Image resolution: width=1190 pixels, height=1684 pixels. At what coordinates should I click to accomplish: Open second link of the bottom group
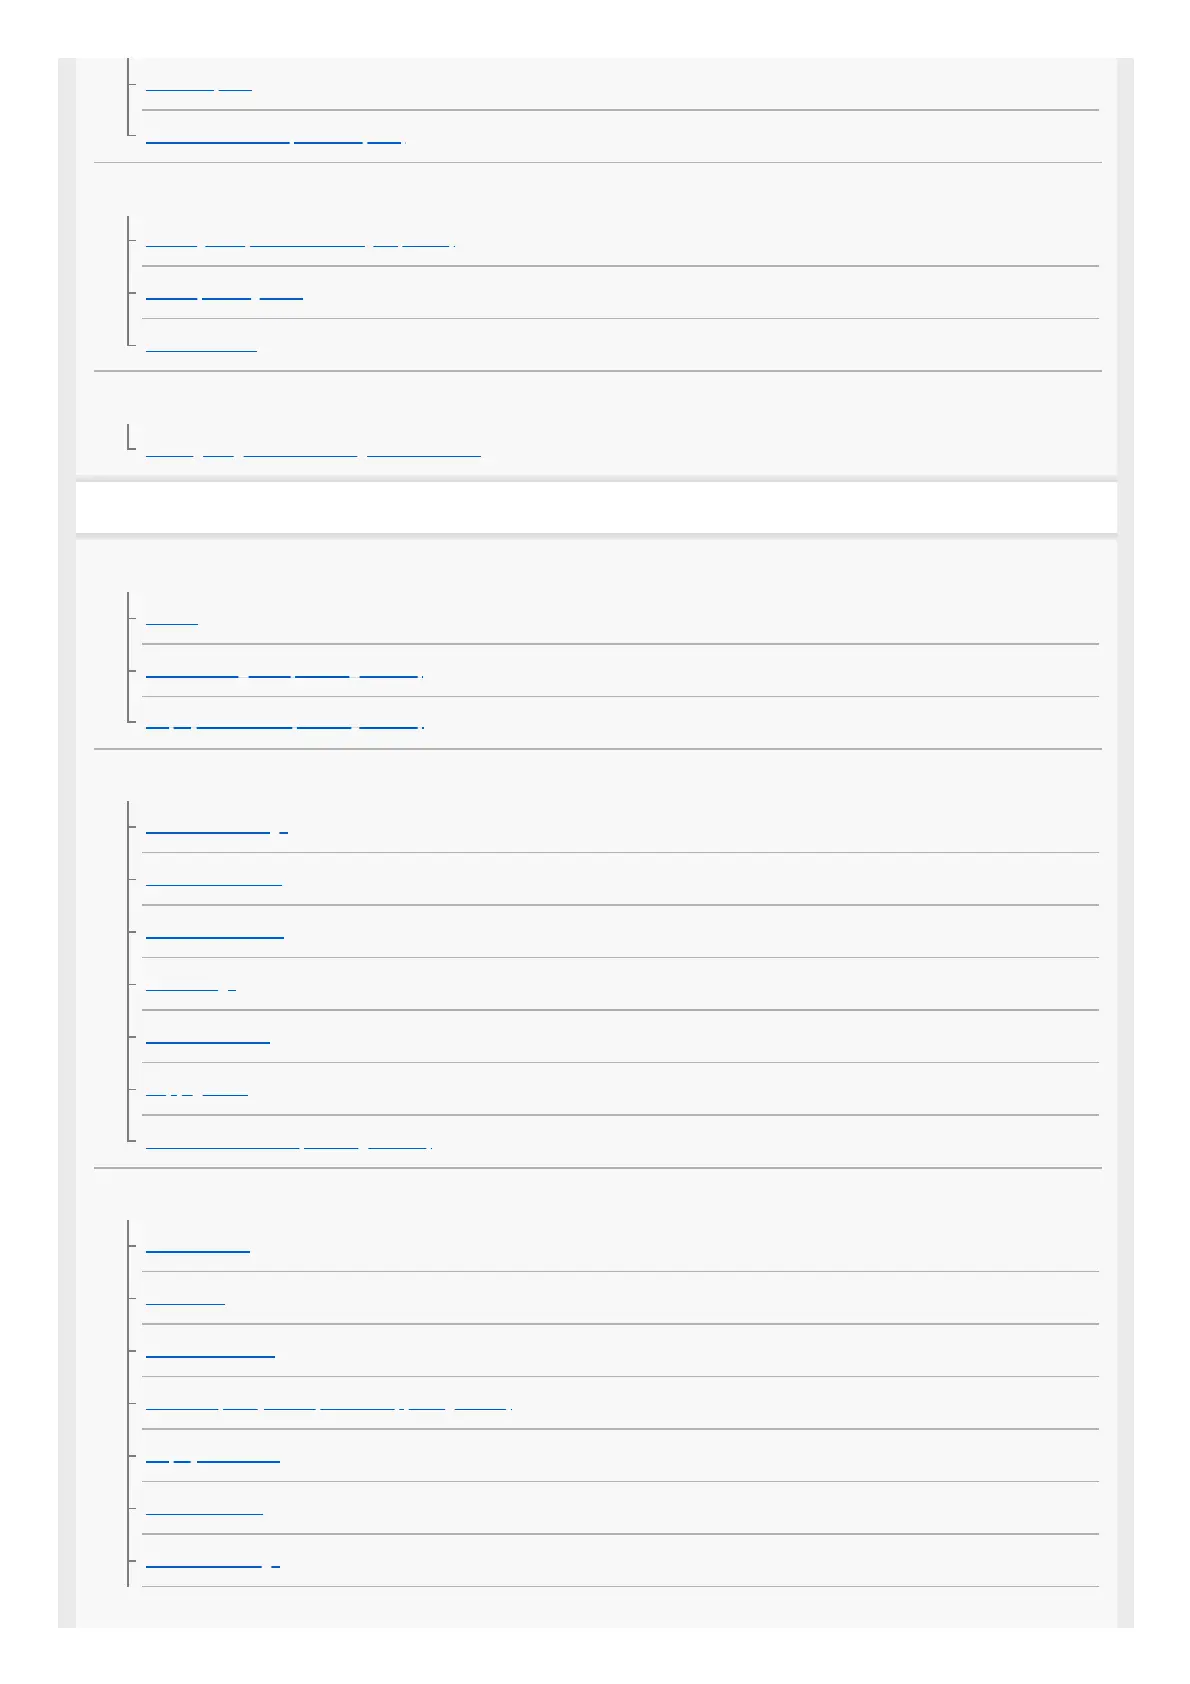(x=185, y=1300)
